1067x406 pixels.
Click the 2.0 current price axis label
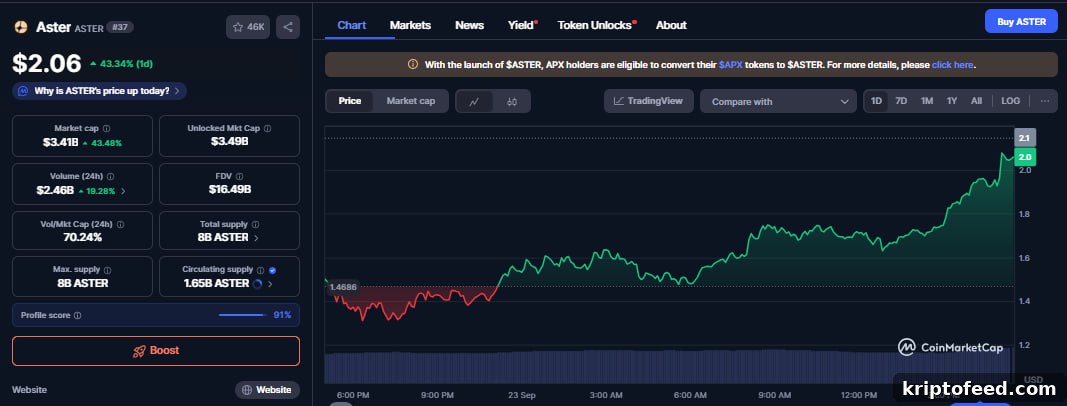1025,157
